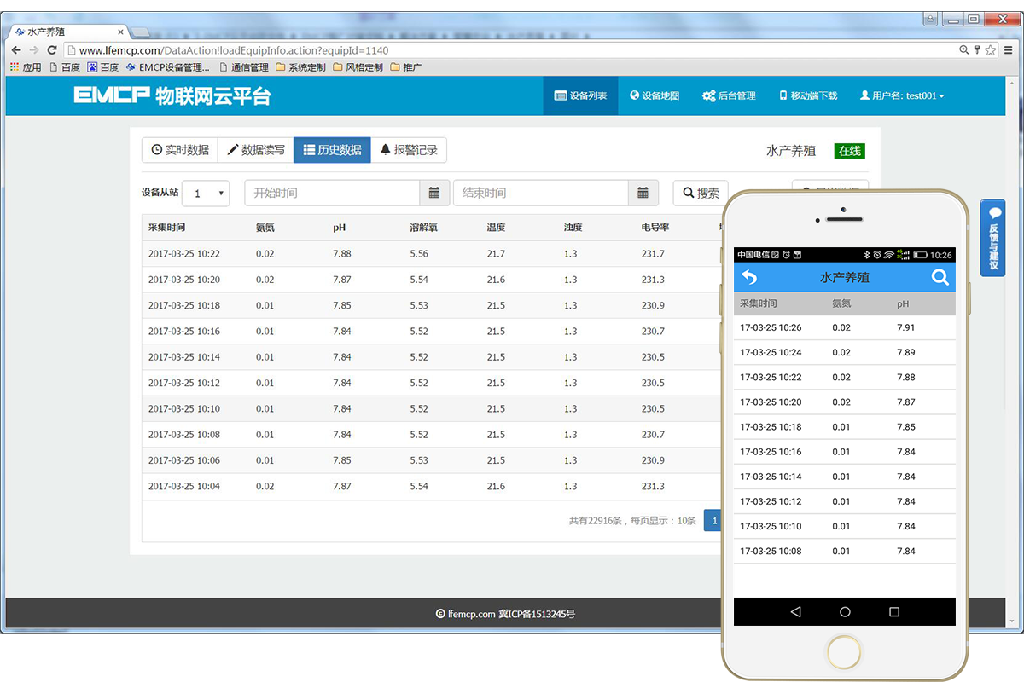
Task: Open the calendar picker for 开始时间
Action: (x=434, y=193)
